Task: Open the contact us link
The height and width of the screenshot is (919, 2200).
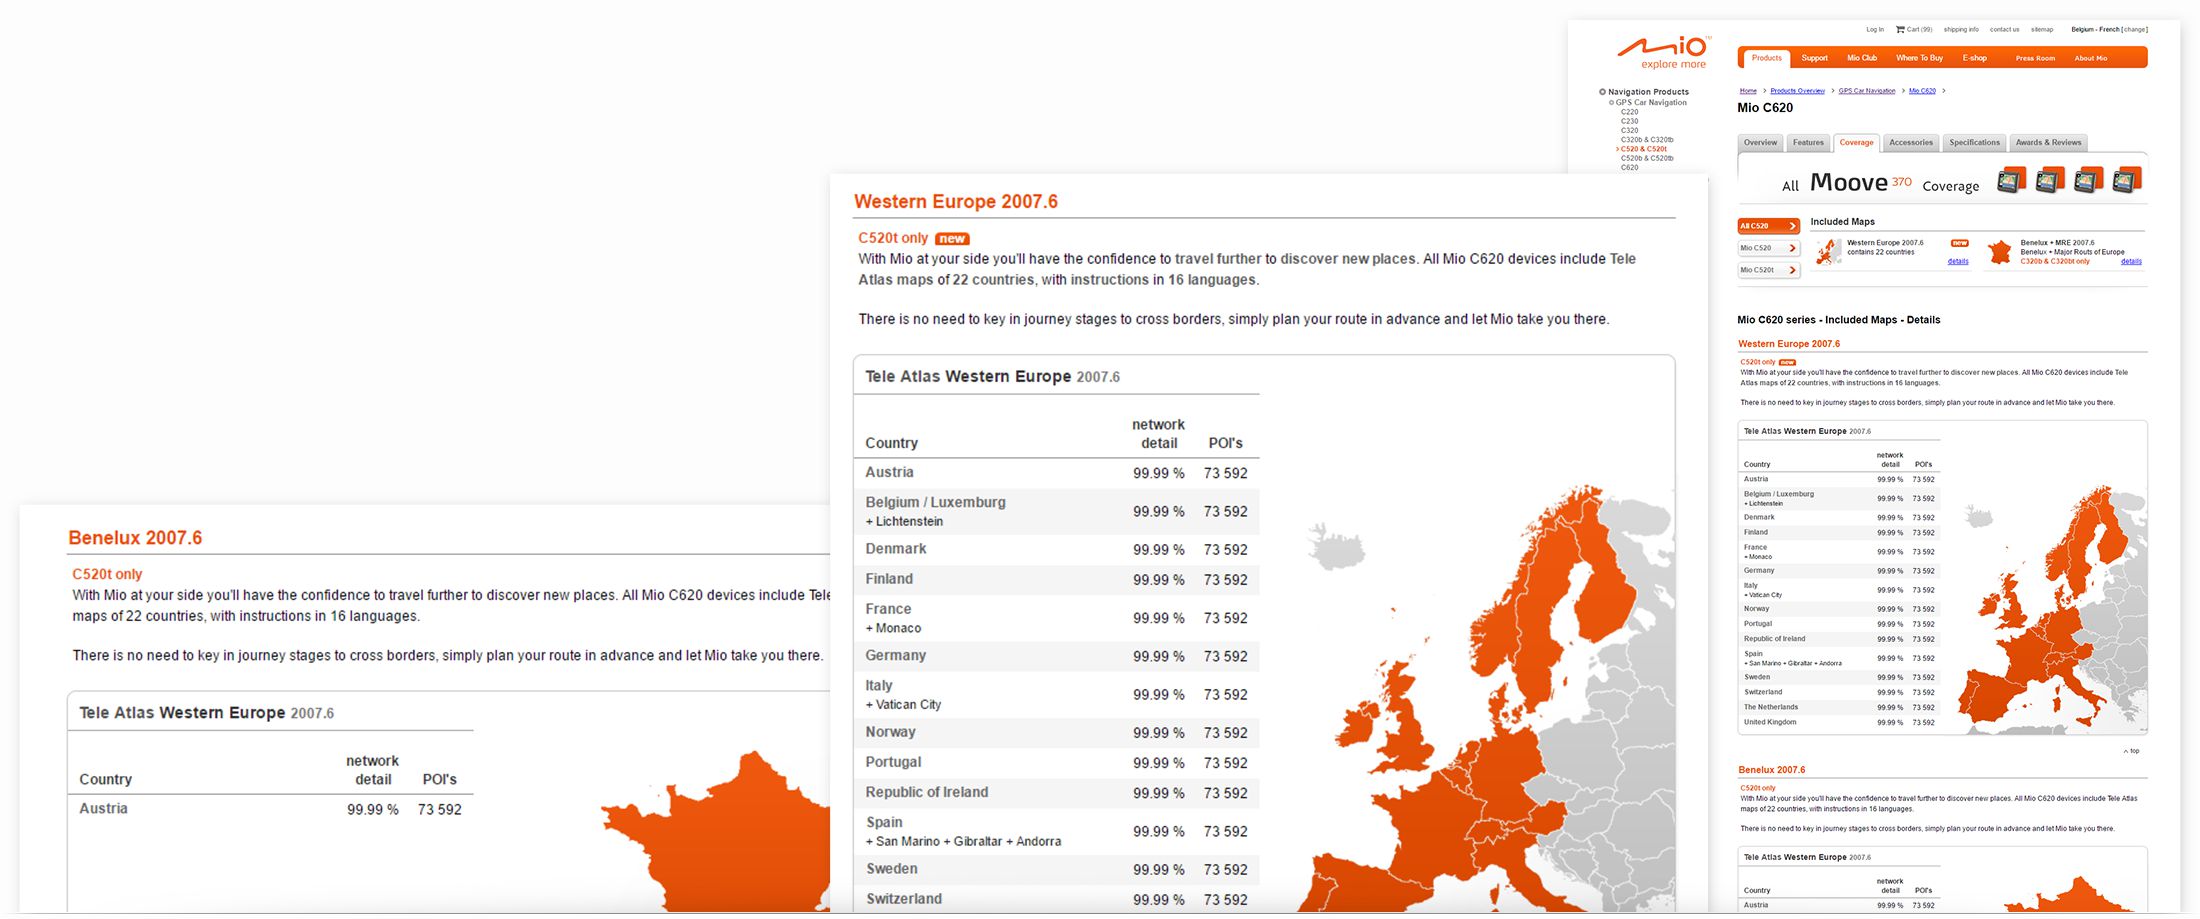Action: (2004, 29)
